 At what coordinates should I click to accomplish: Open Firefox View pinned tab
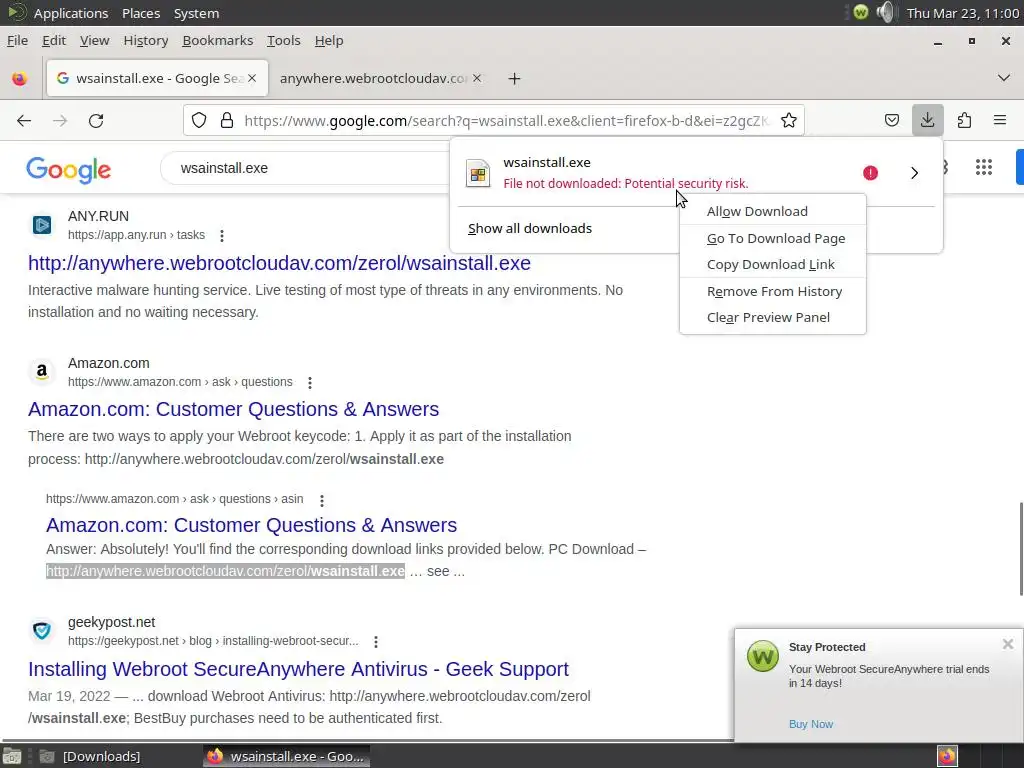20,79
